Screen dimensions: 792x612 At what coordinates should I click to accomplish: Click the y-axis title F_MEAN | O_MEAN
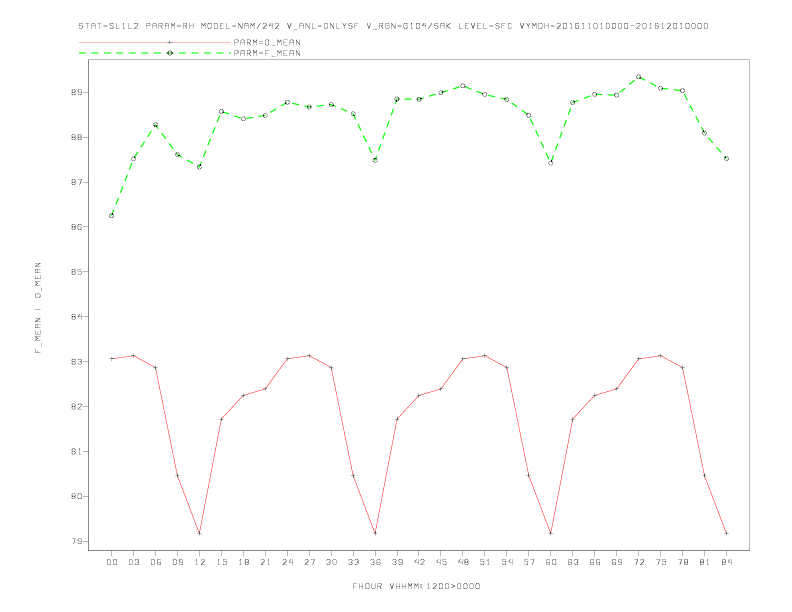coord(38,308)
